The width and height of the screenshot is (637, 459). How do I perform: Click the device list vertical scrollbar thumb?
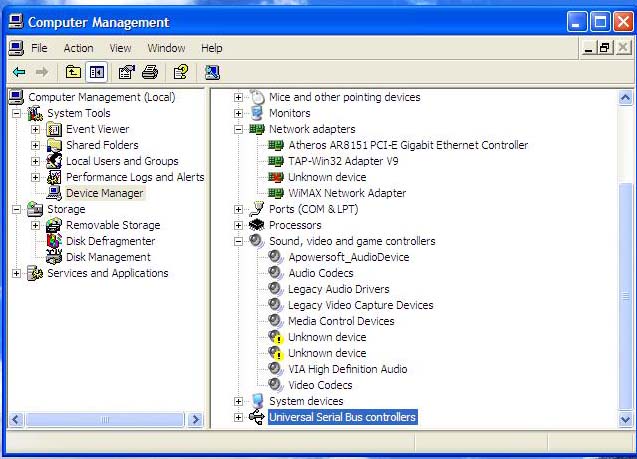tap(625, 297)
